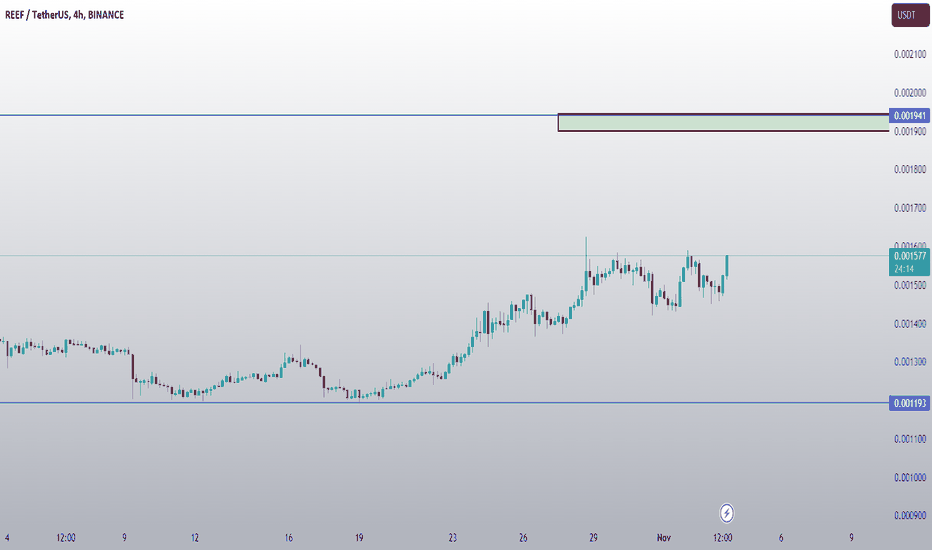Click the 0.001700 price axis label

point(910,208)
